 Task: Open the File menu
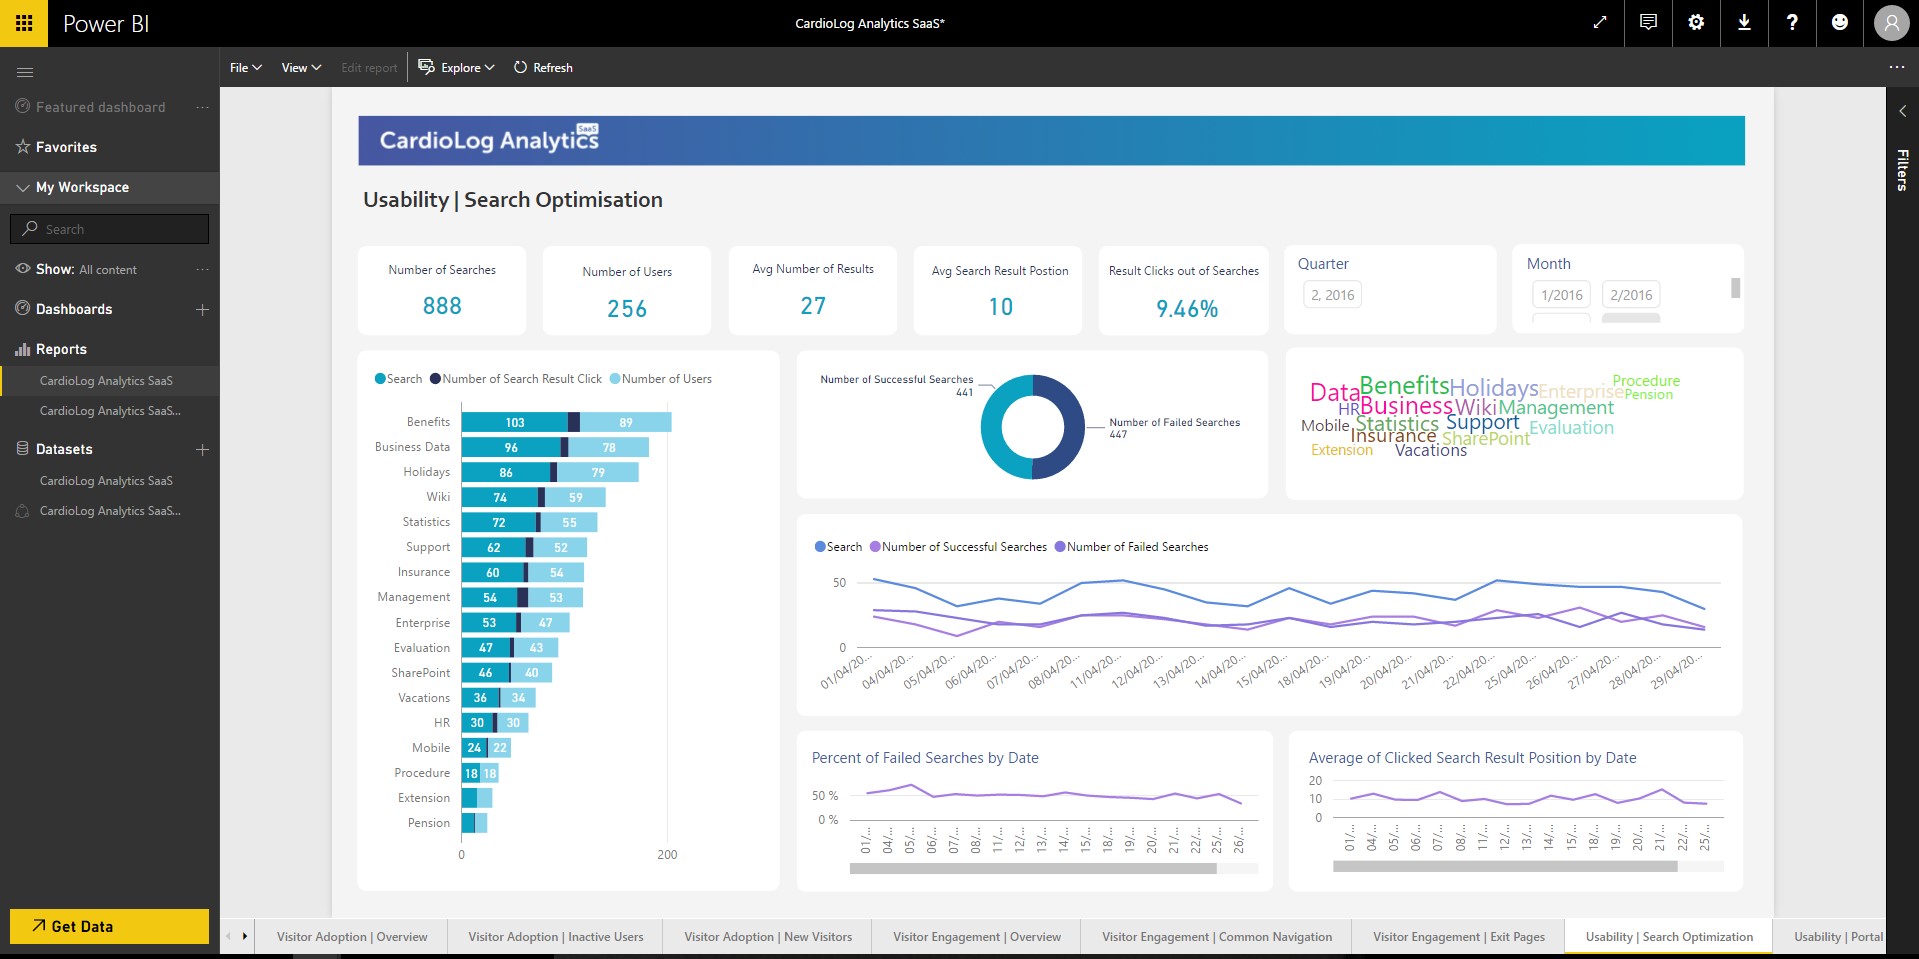[246, 68]
